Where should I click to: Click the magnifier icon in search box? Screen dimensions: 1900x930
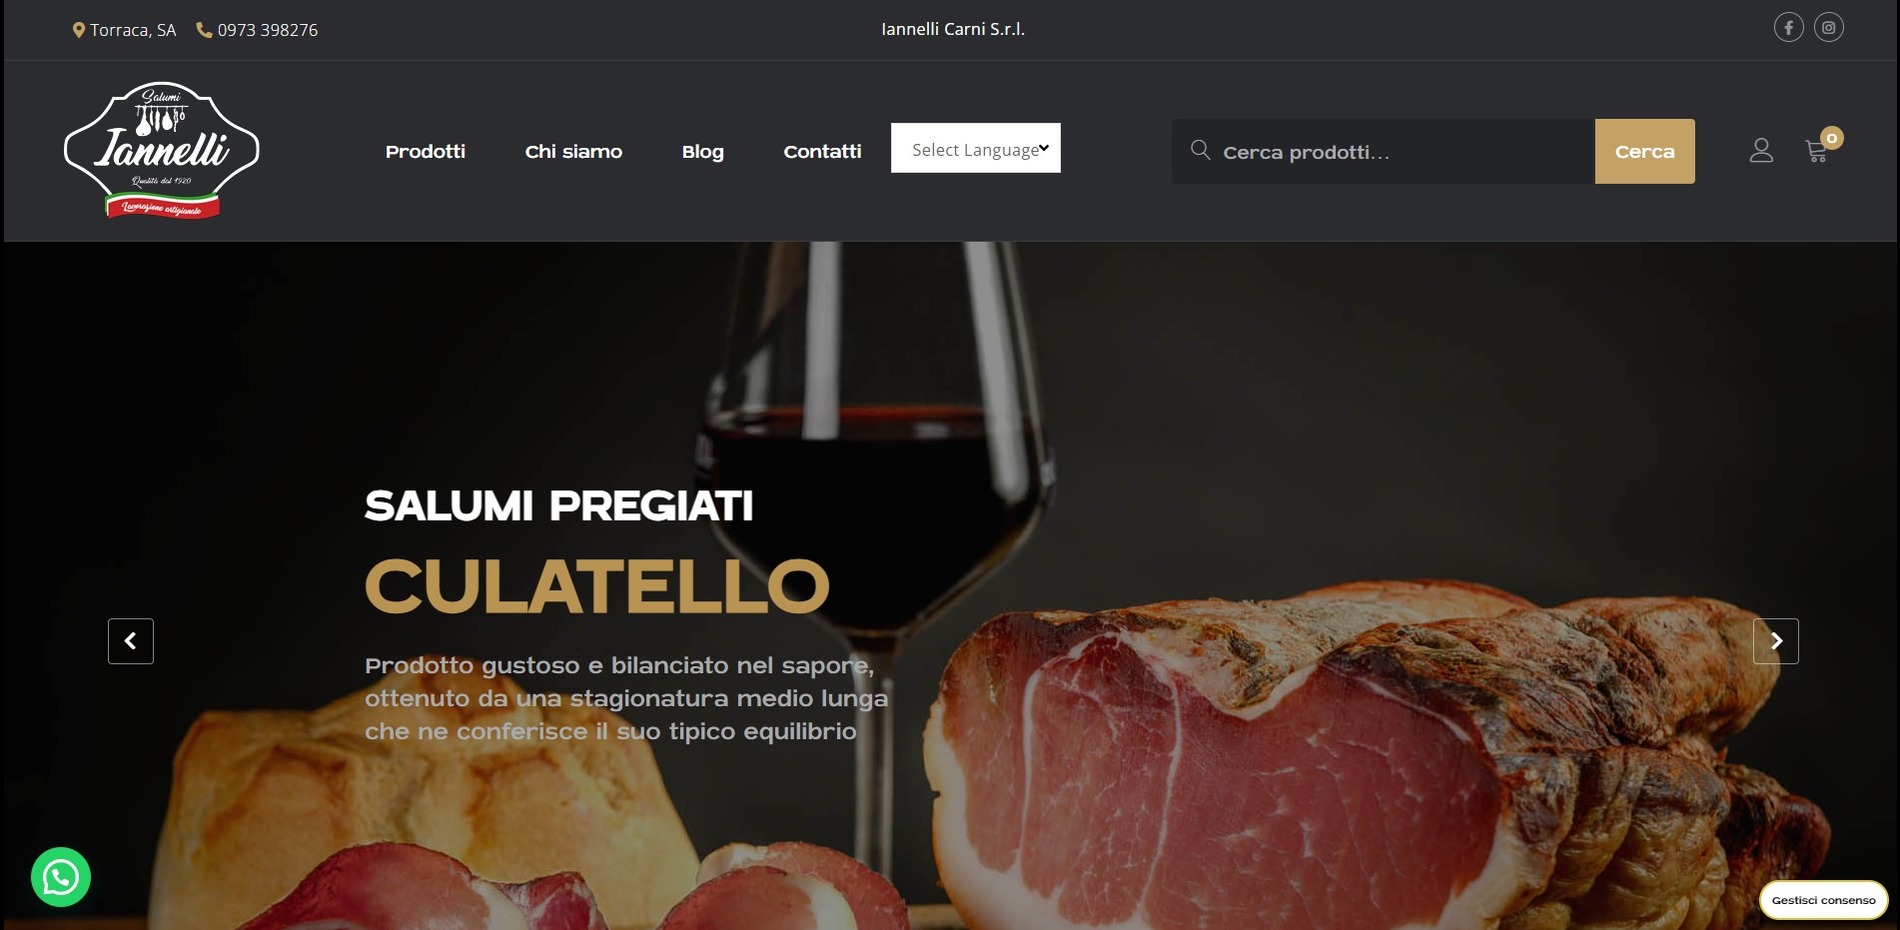coord(1200,150)
